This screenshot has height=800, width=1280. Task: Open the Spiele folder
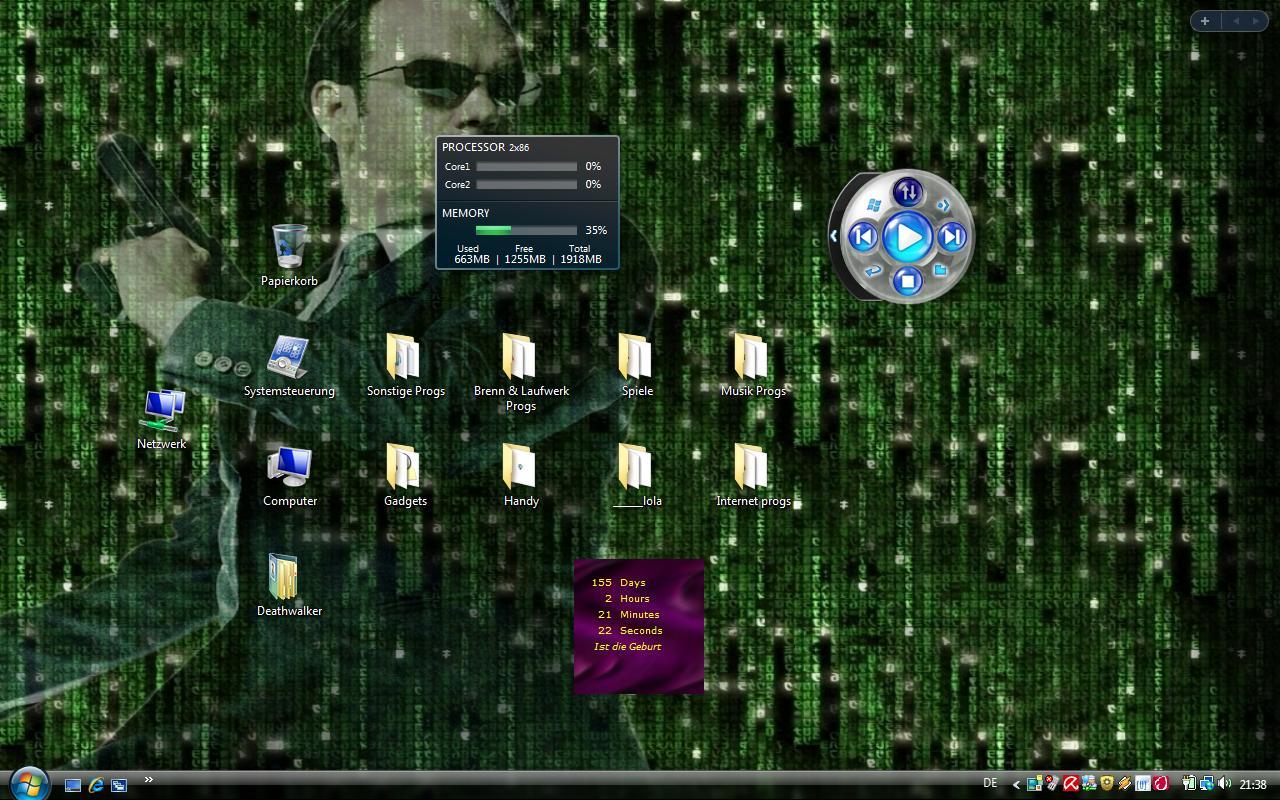[637, 365]
